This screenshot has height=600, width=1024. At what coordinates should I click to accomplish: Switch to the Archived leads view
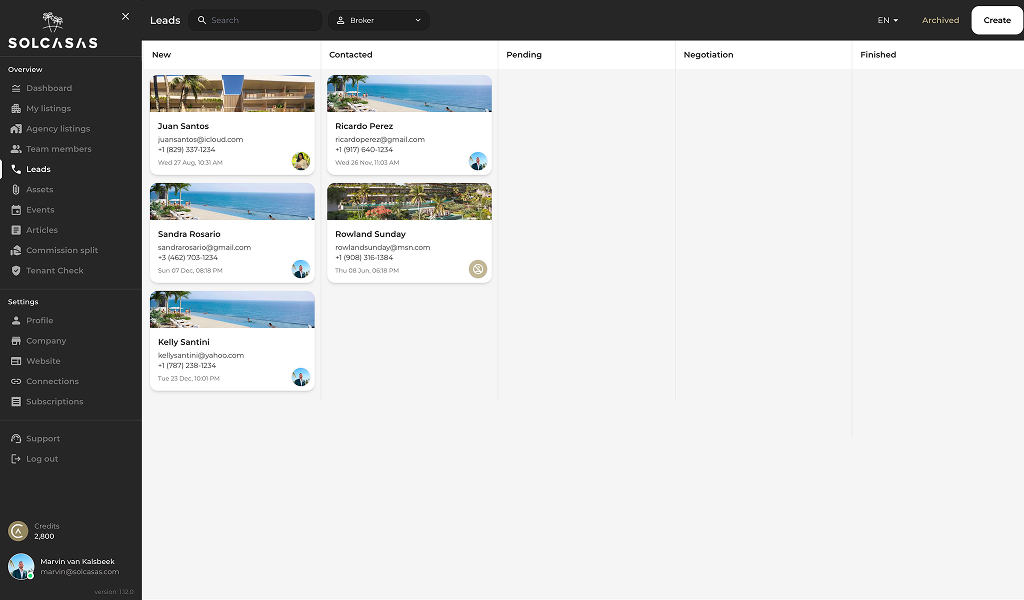[940, 20]
